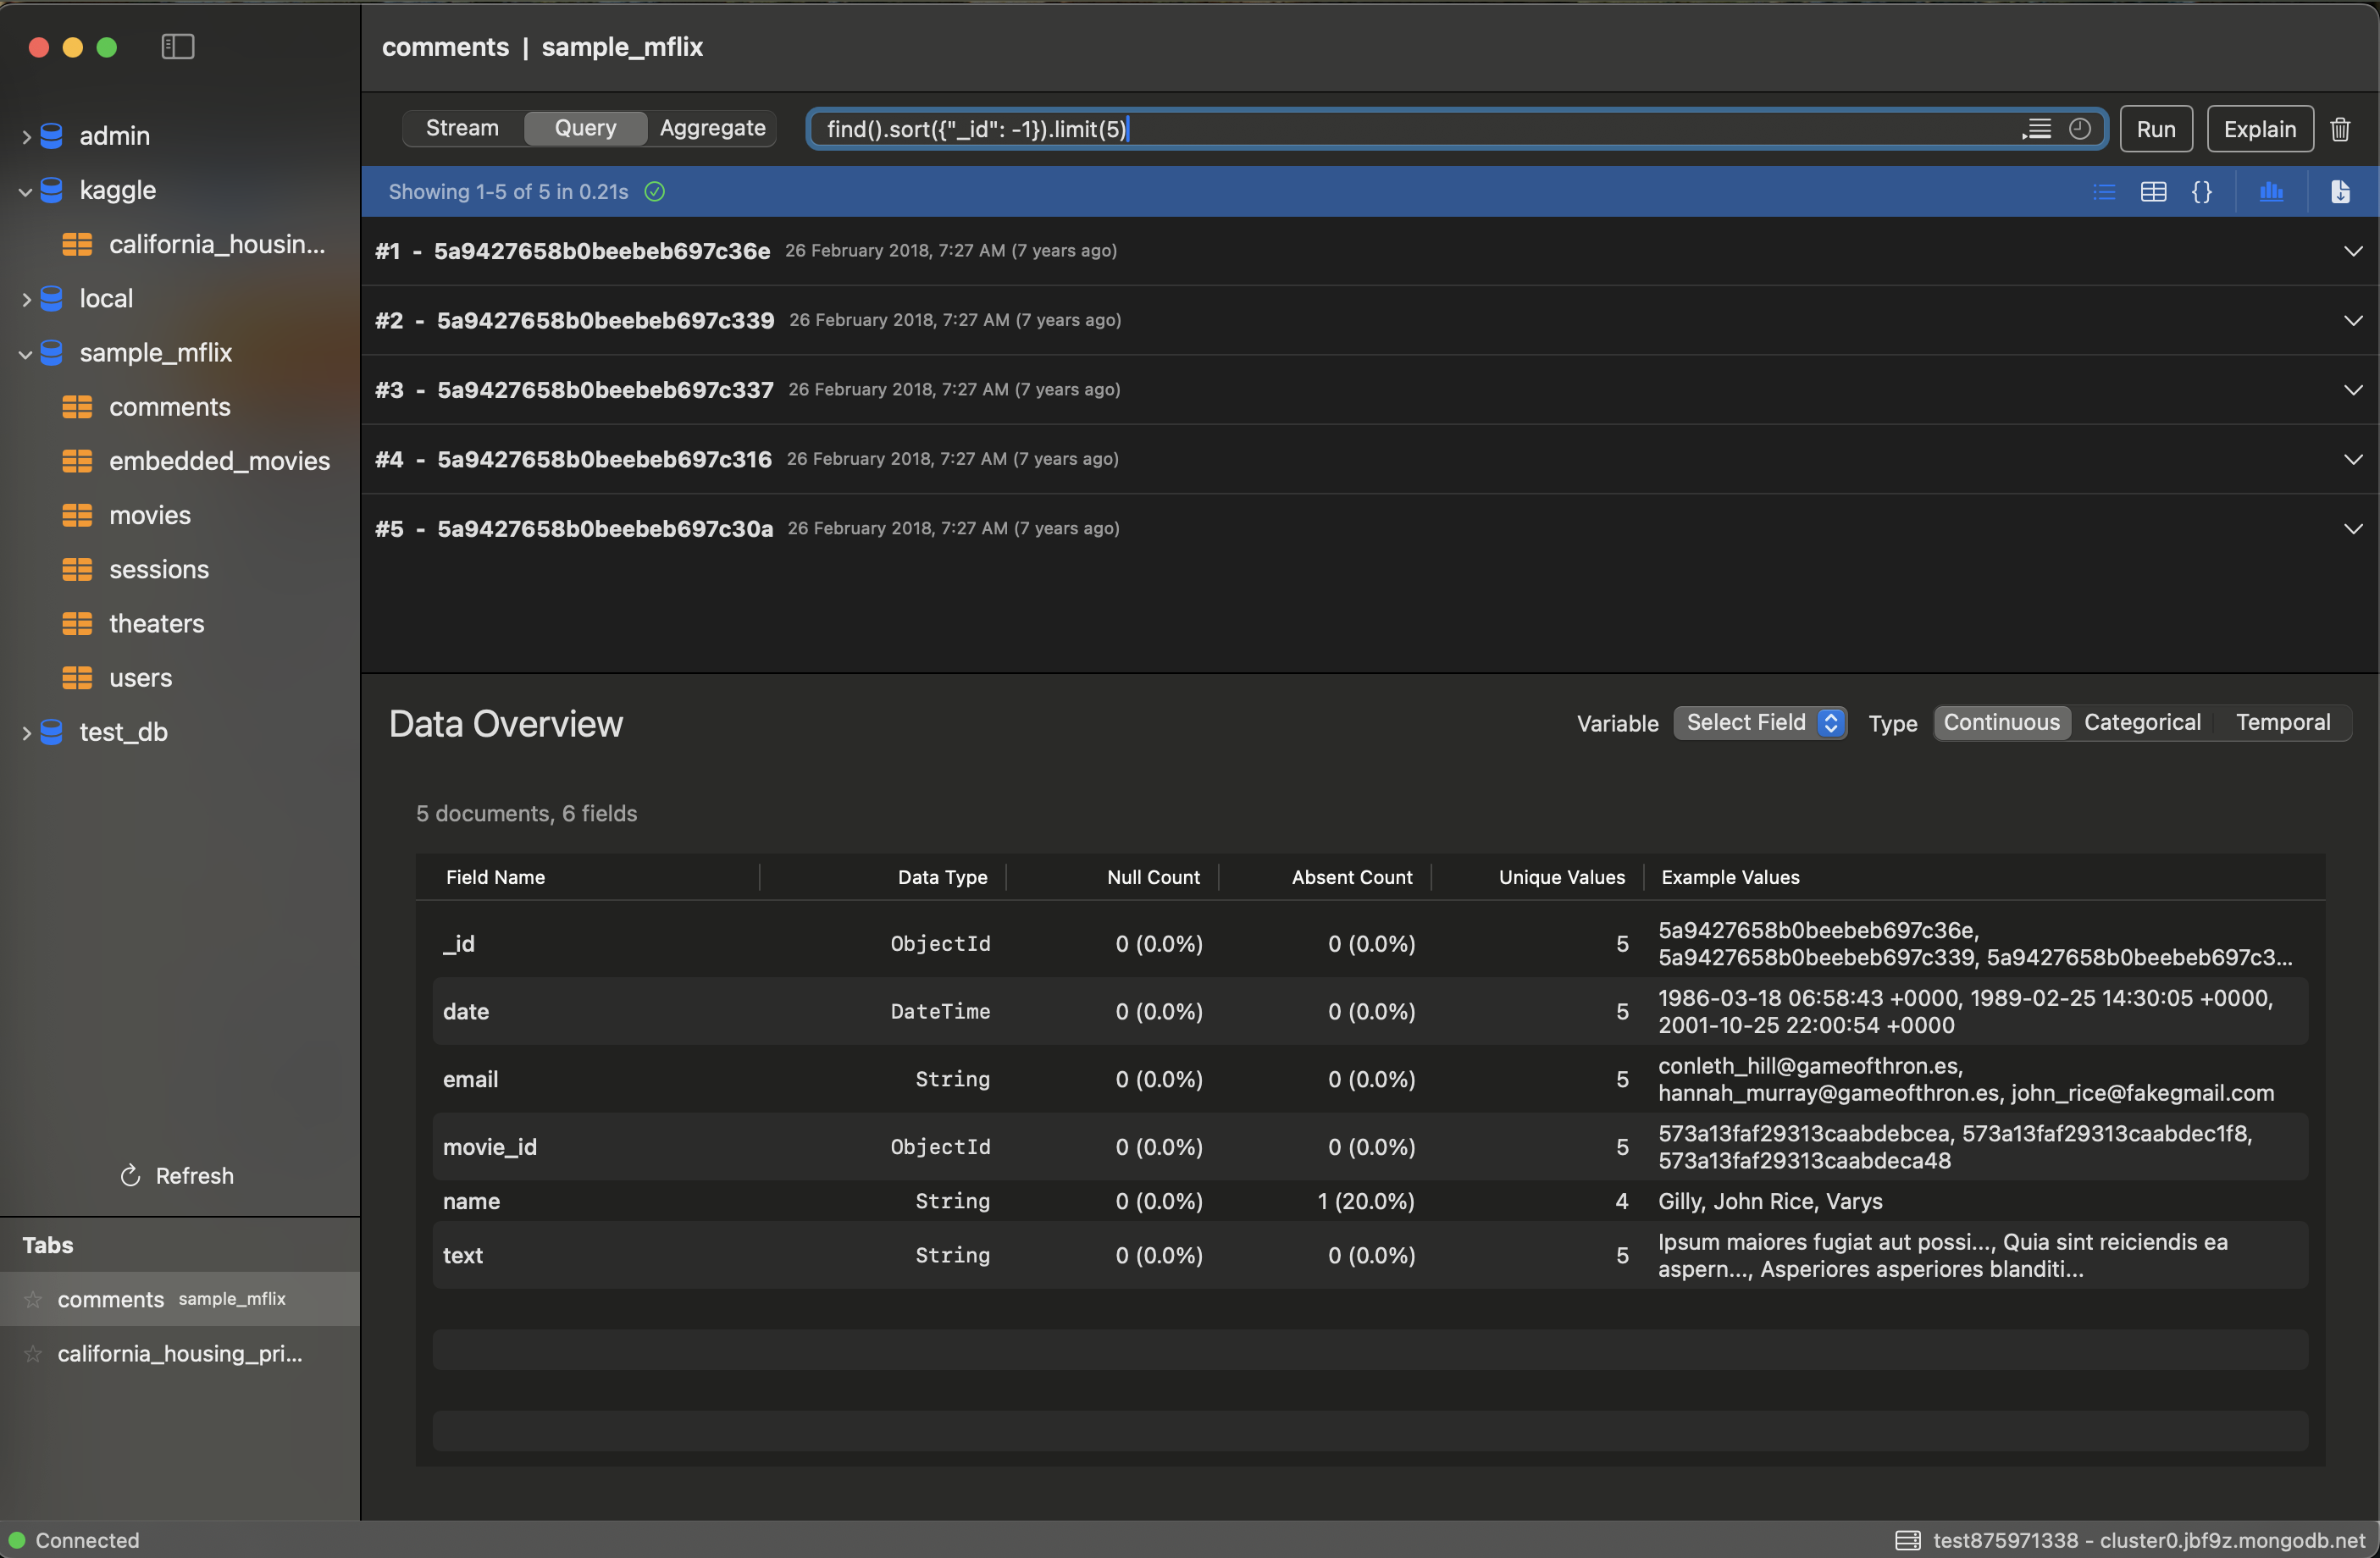Switch to JSON braces view
The width and height of the screenshot is (2380, 1558).
click(x=2202, y=192)
